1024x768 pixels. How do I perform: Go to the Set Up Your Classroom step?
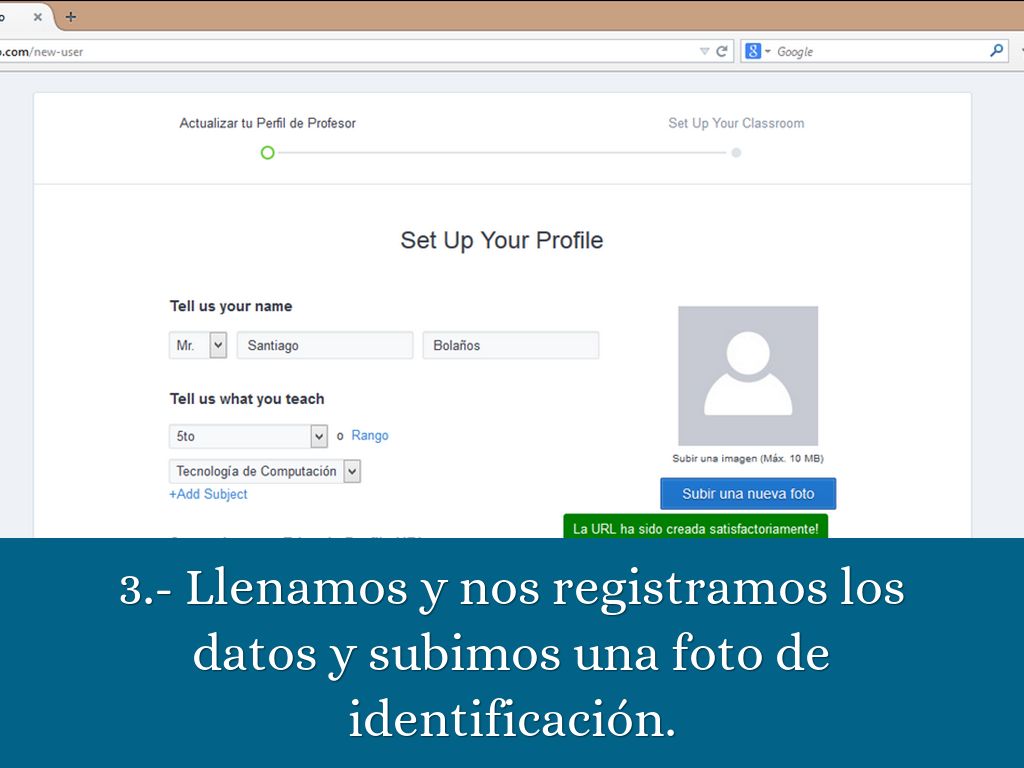736,123
